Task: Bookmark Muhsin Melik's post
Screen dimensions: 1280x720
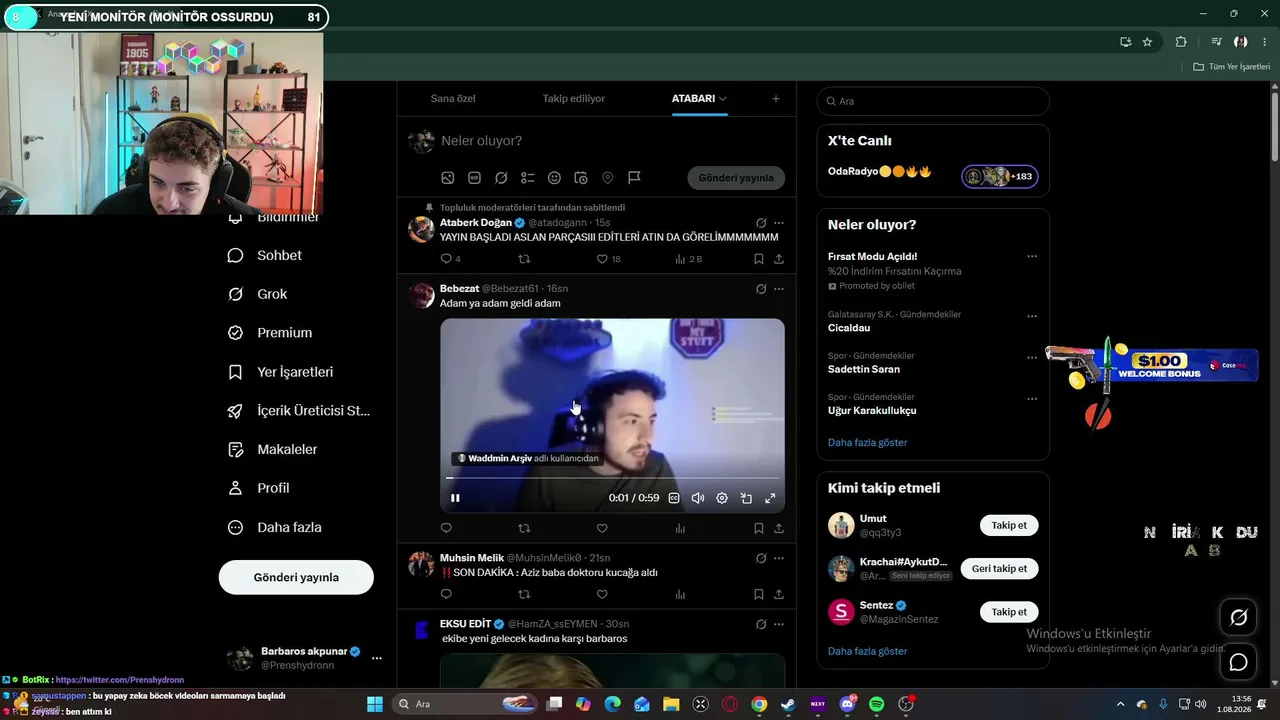Action: pos(759,594)
